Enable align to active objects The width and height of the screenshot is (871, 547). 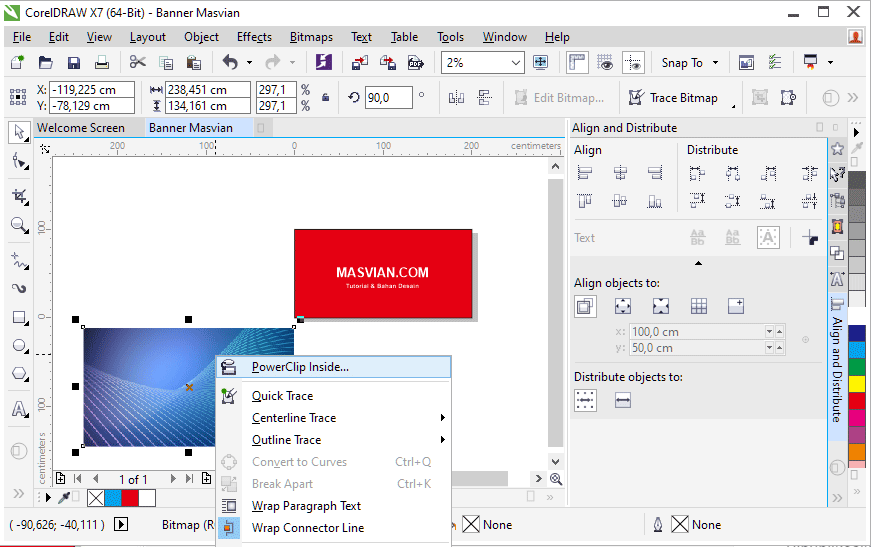pos(585,307)
